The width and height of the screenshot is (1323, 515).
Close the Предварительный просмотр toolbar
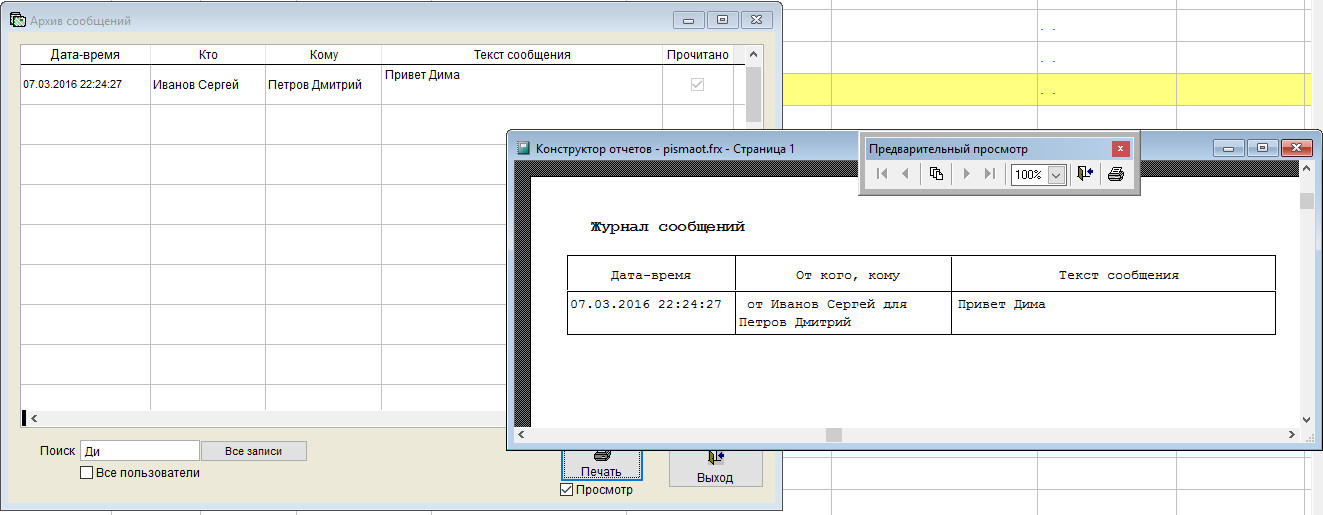1121,149
